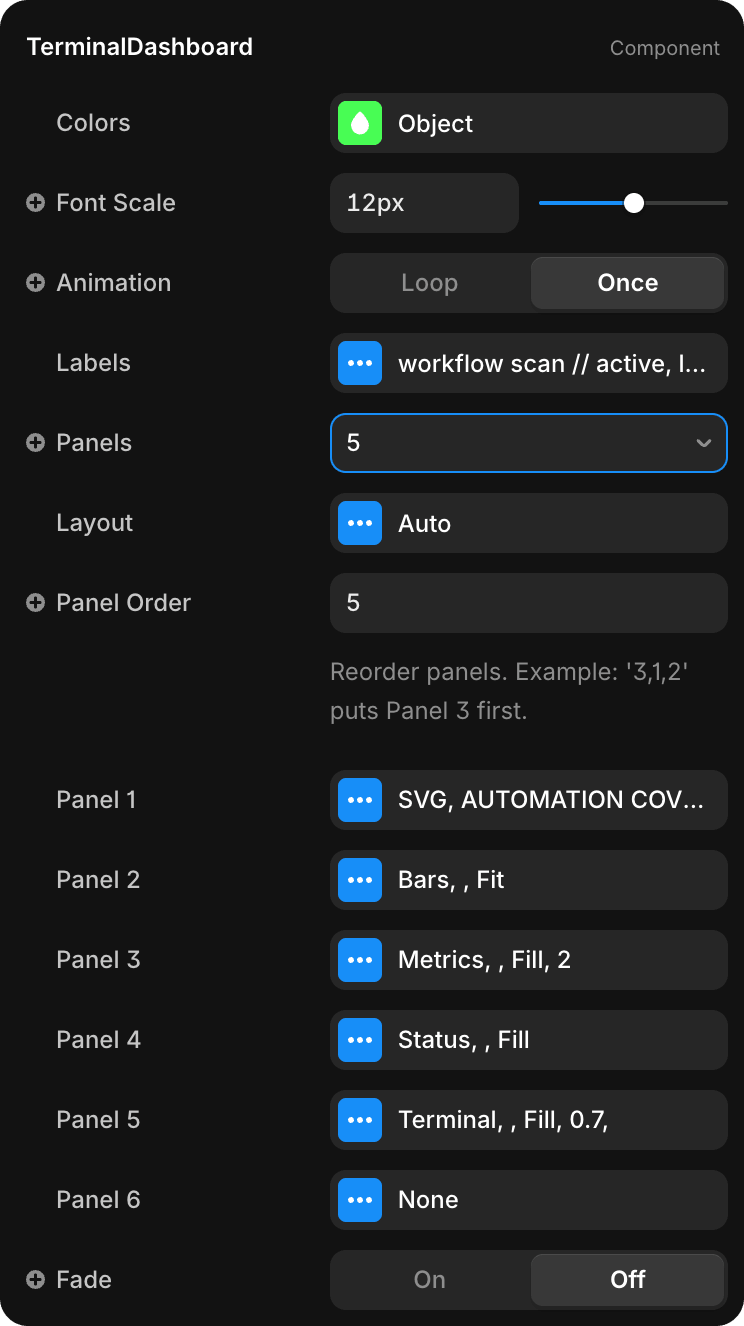The height and width of the screenshot is (1326, 744).
Task: Click the Panel Order input field
Action: tap(529, 603)
